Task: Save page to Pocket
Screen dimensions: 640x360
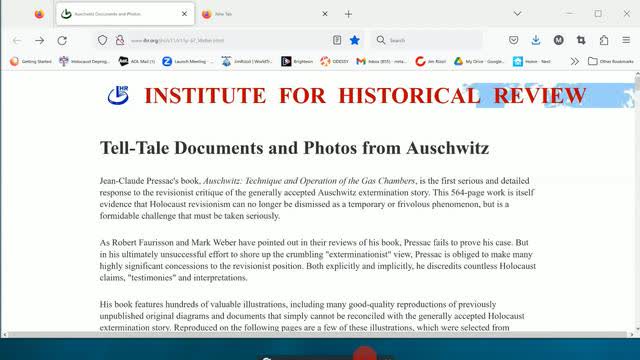Action: coord(513,40)
